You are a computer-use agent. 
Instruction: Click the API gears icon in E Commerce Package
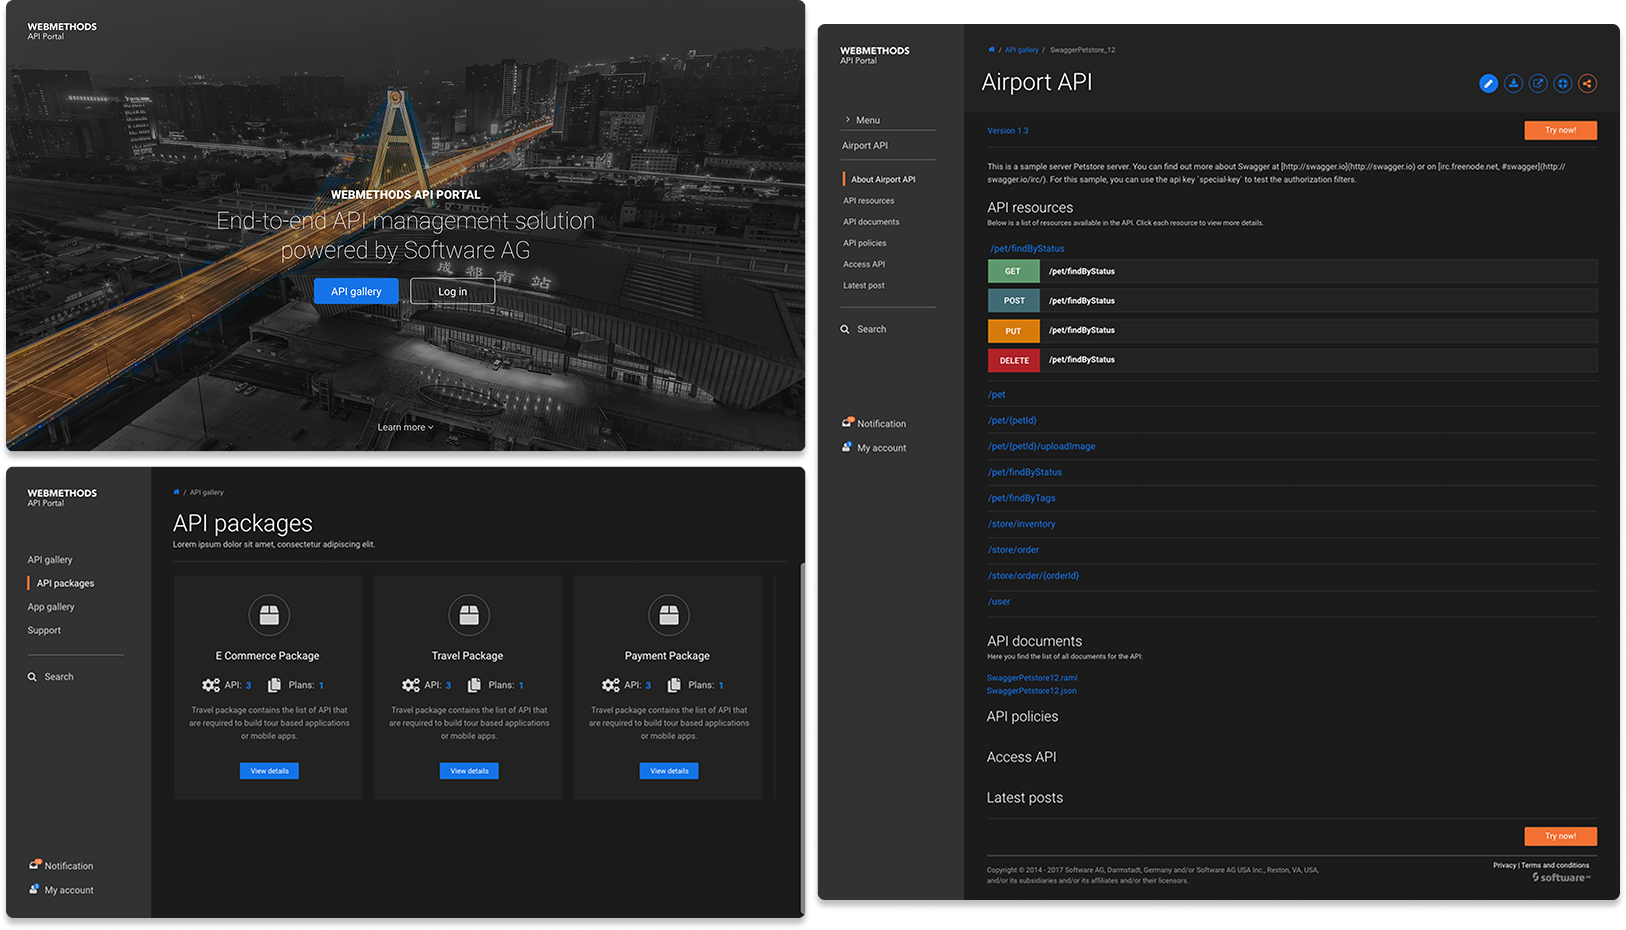pos(211,685)
